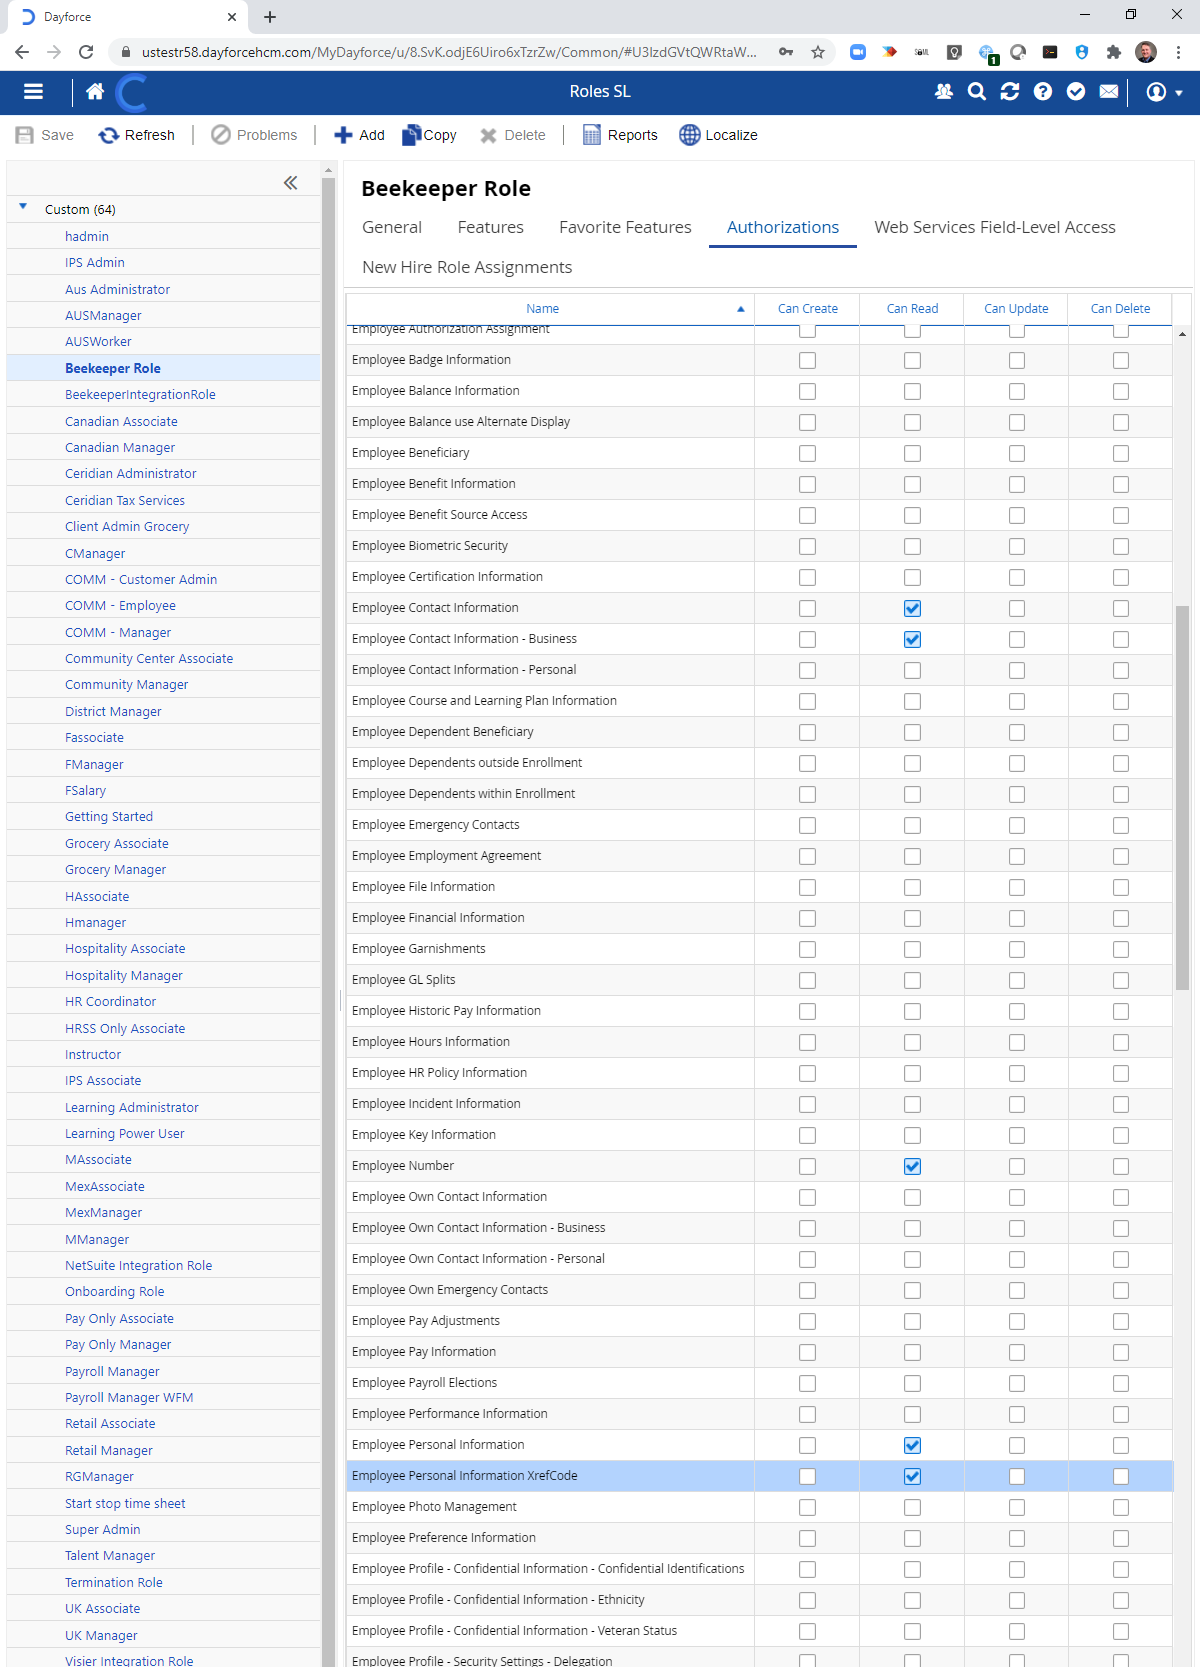Reload the browser page
This screenshot has height=1667, width=1200.
tap(86, 52)
